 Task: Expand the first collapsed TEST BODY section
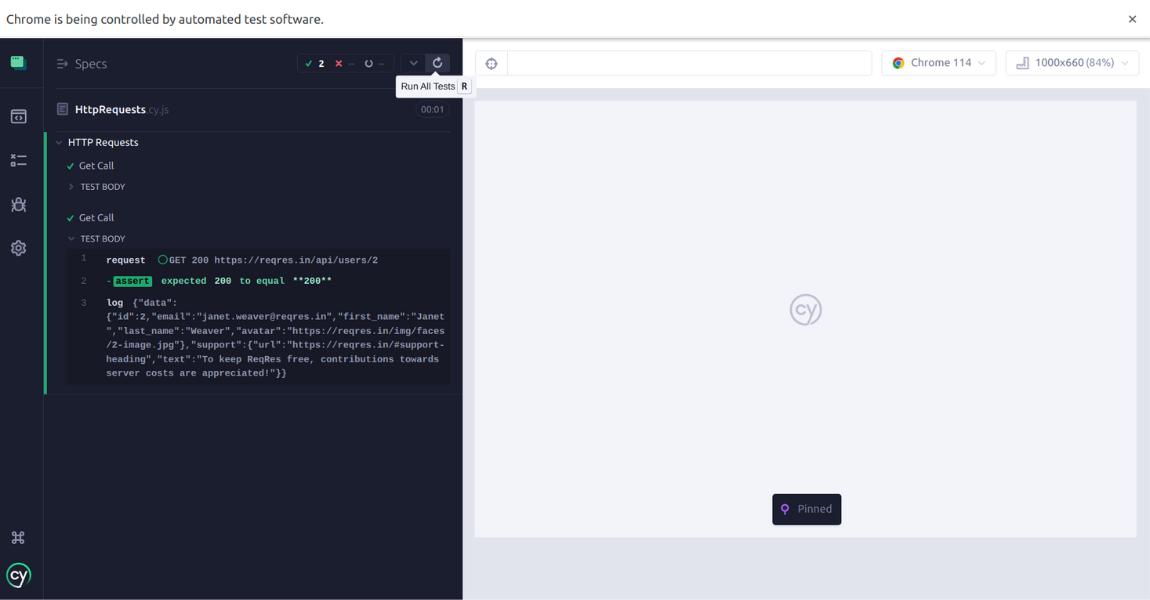click(x=102, y=186)
